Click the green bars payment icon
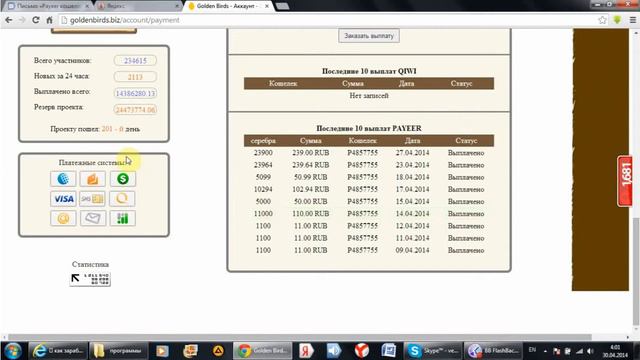The width and height of the screenshot is (640, 360). (122, 218)
